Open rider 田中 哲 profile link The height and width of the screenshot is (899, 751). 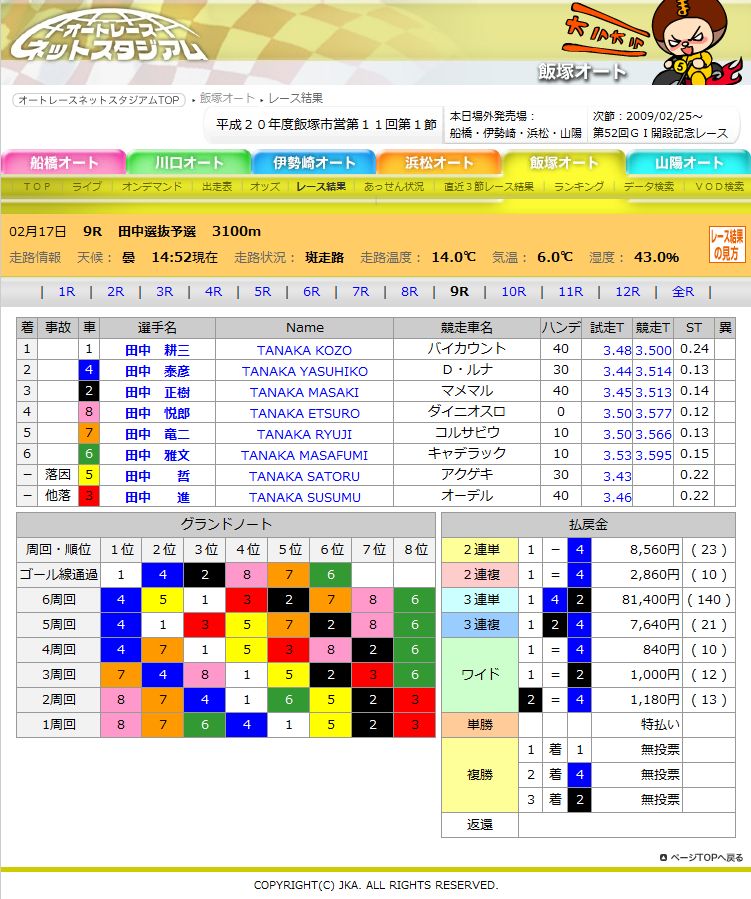[157, 476]
